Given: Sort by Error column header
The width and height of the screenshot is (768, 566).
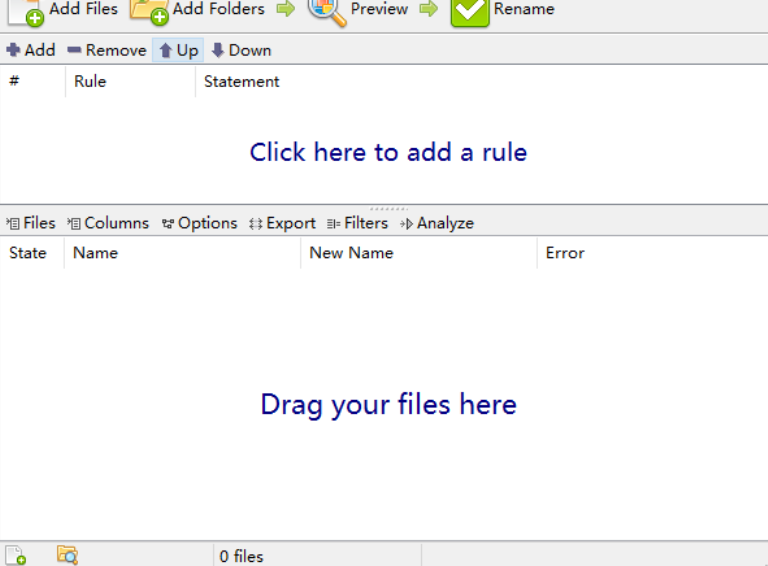Looking at the screenshot, I should (x=652, y=253).
